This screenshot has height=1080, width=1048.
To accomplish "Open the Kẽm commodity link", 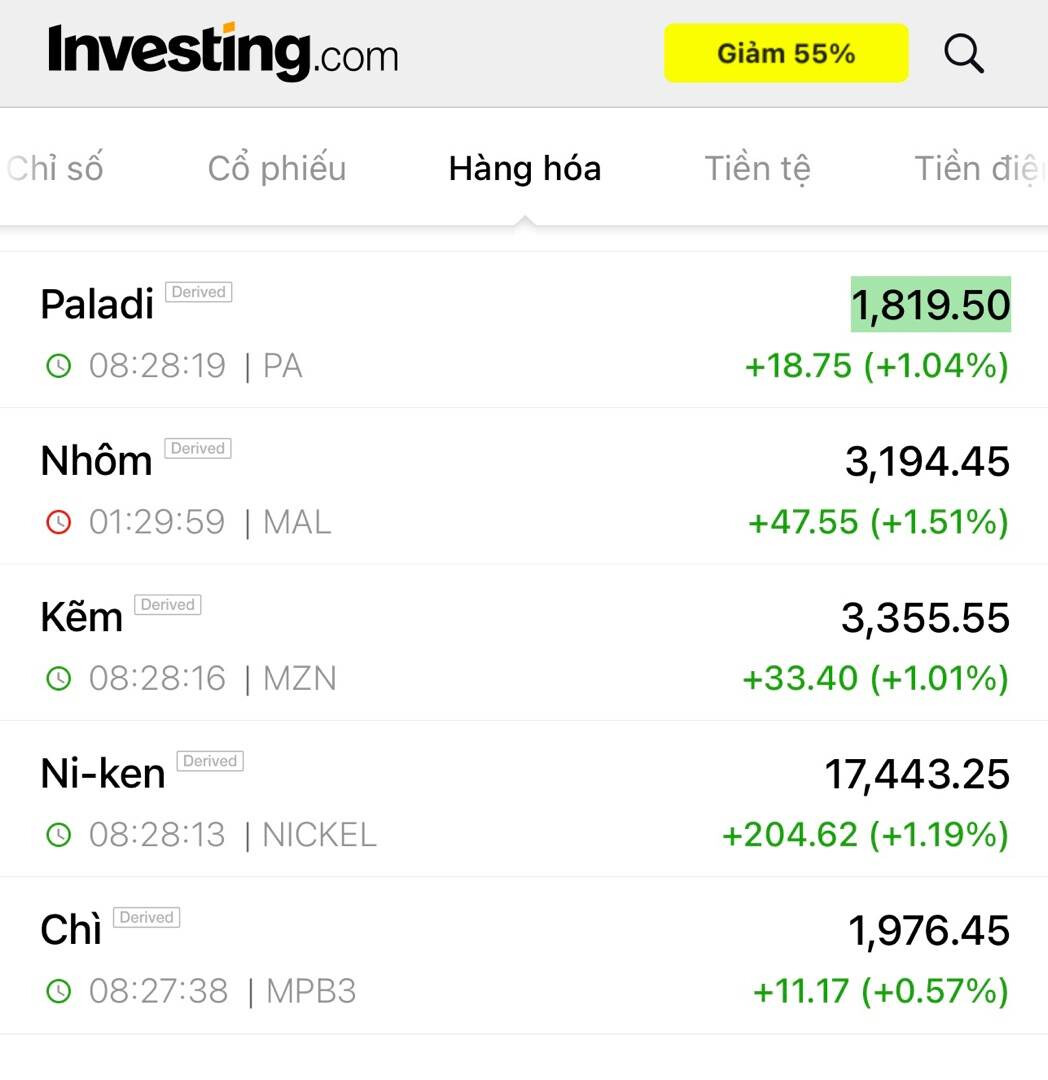I will (81, 617).
